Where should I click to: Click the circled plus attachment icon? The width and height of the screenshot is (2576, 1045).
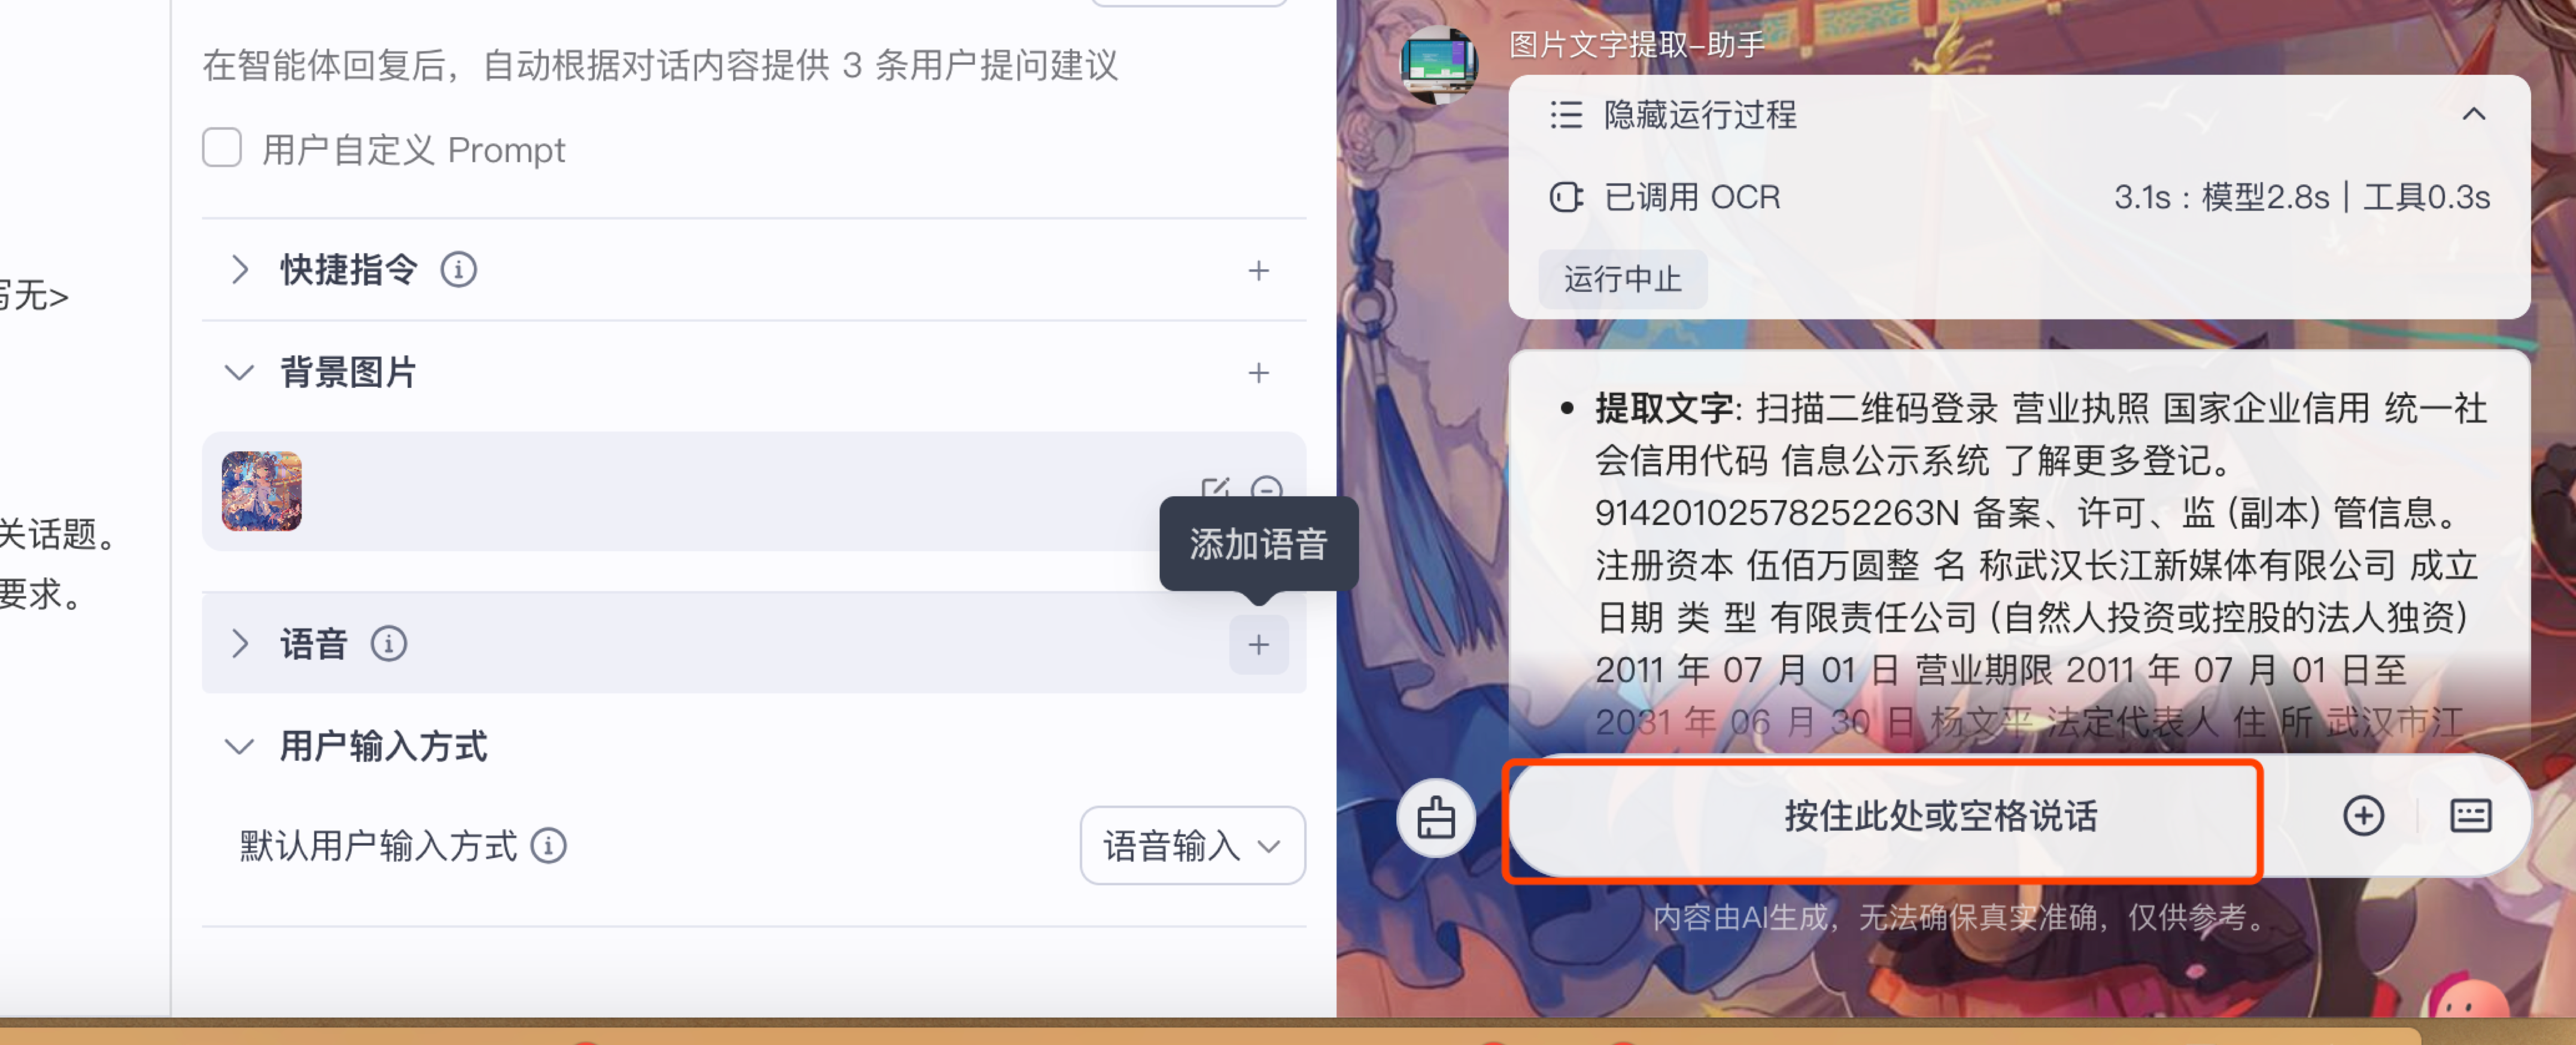coord(2363,816)
